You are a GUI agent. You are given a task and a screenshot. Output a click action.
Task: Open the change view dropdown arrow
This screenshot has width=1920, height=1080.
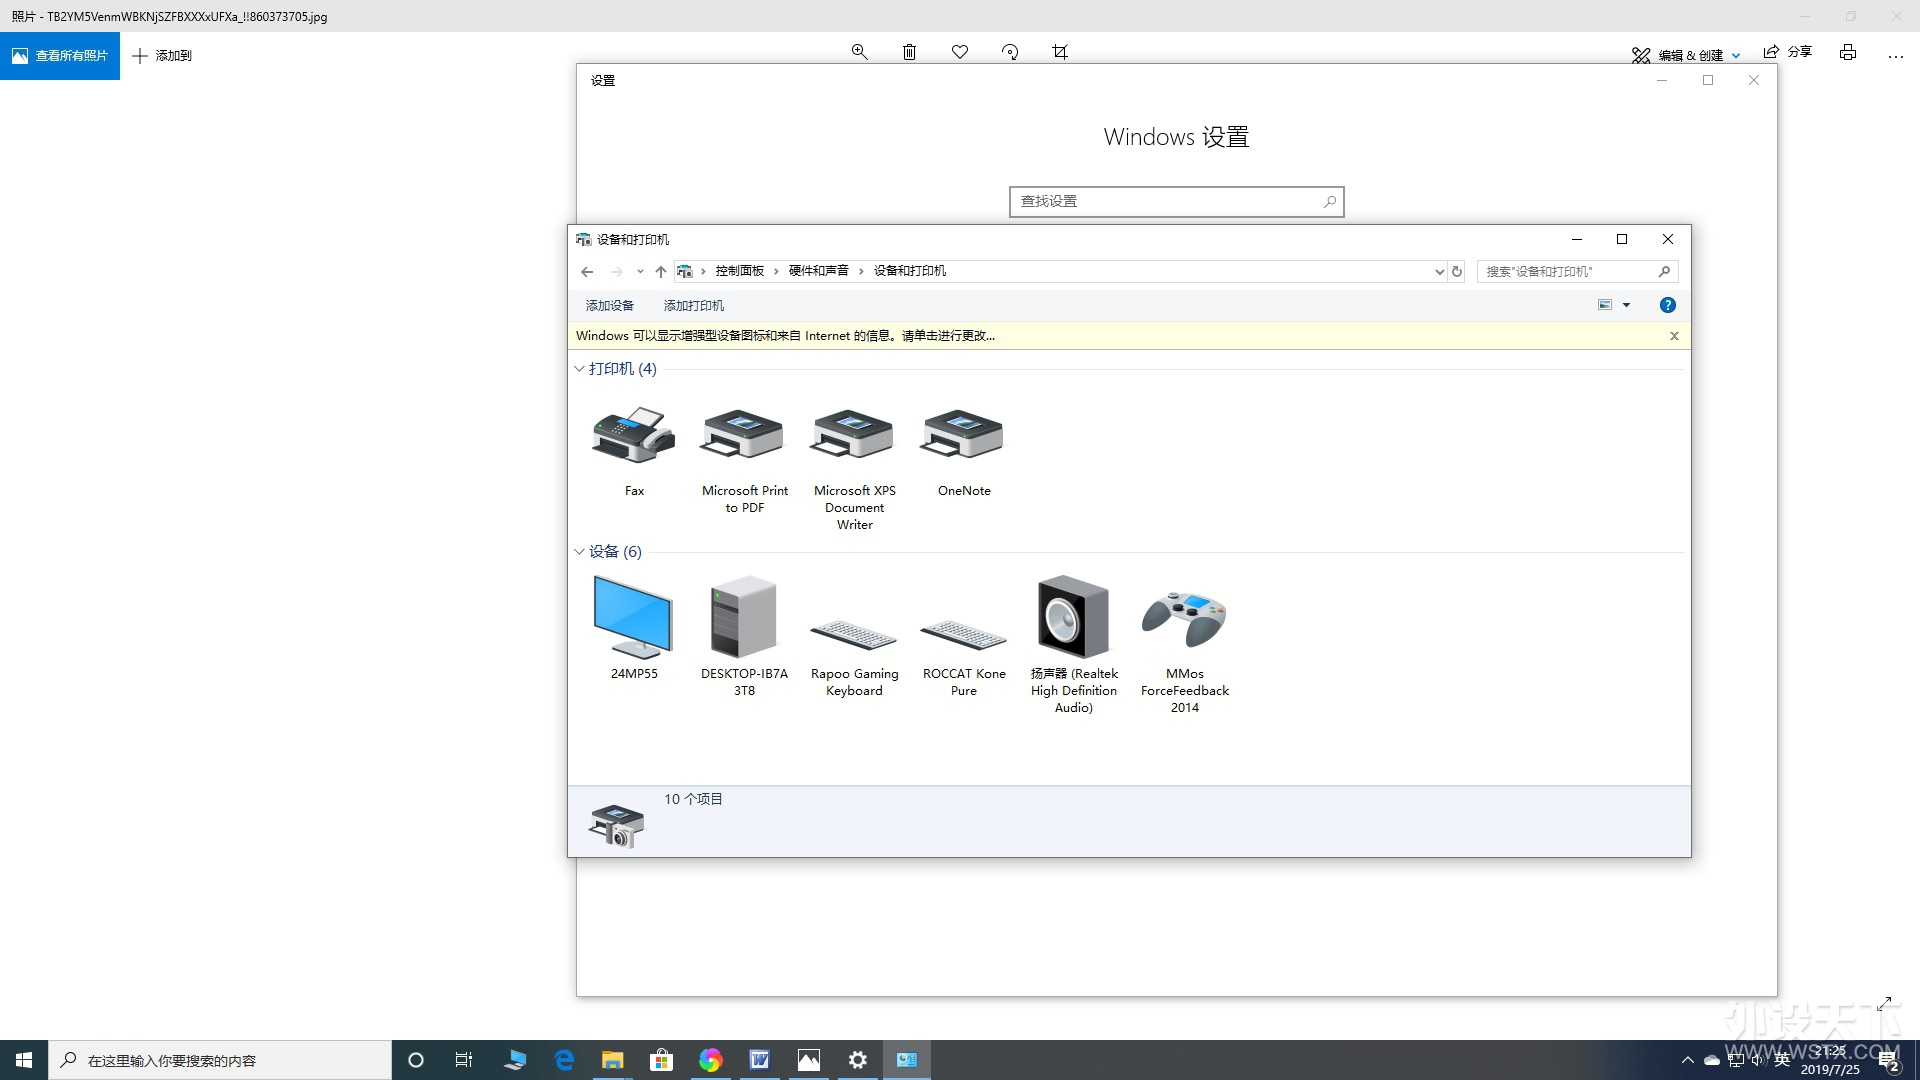click(1627, 305)
